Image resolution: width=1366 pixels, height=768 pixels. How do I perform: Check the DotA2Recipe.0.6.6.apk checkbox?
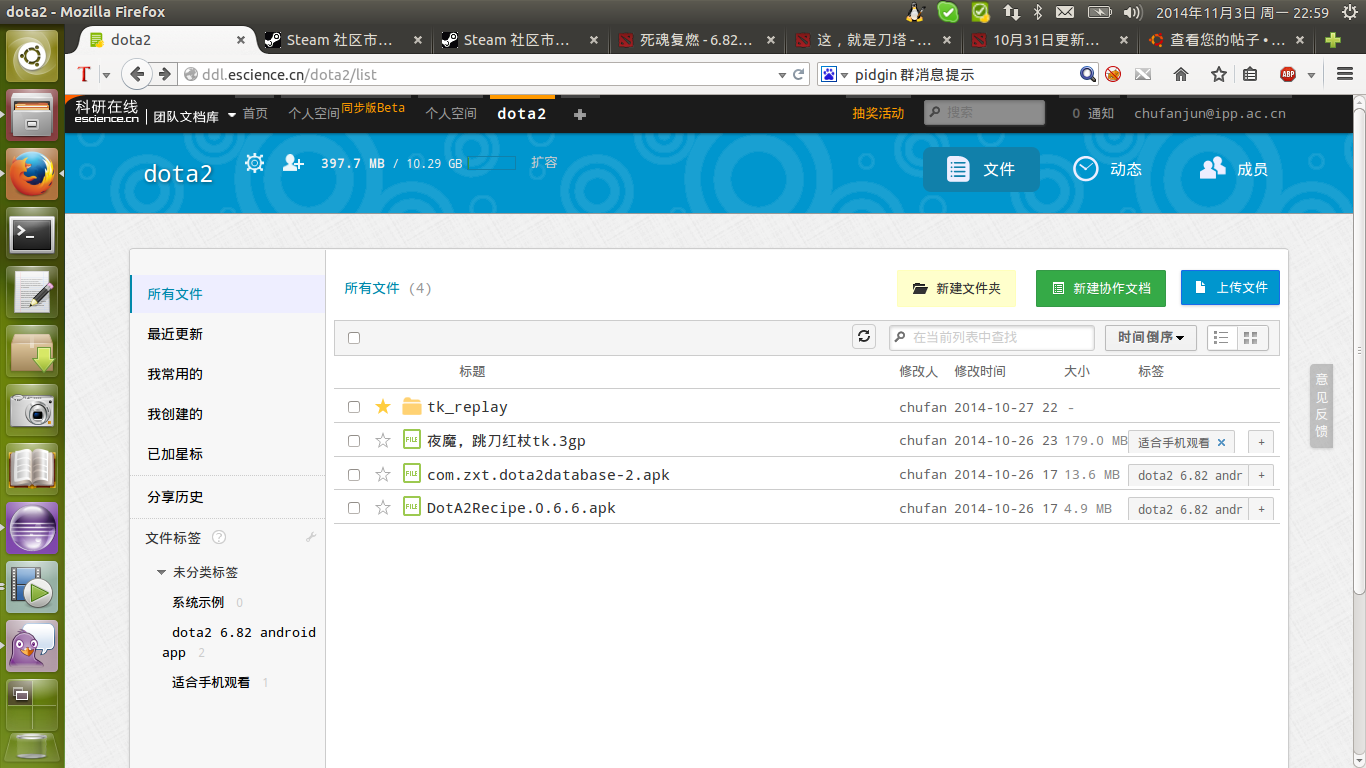point(354,508)
